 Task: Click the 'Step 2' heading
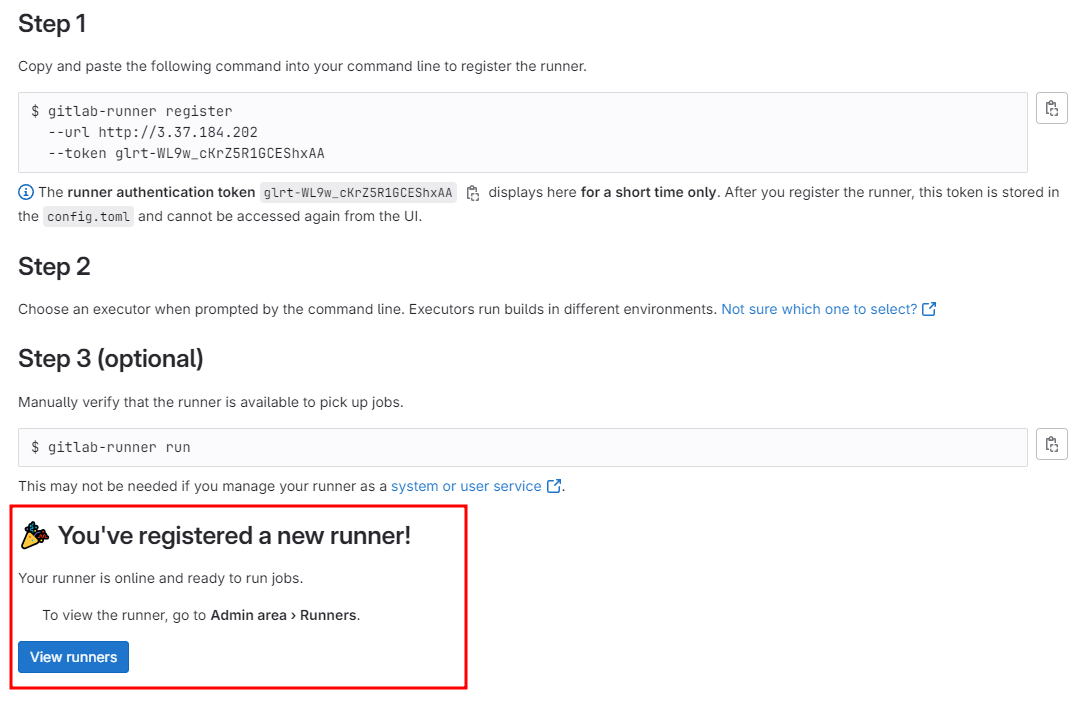click(x=54, y=267)
